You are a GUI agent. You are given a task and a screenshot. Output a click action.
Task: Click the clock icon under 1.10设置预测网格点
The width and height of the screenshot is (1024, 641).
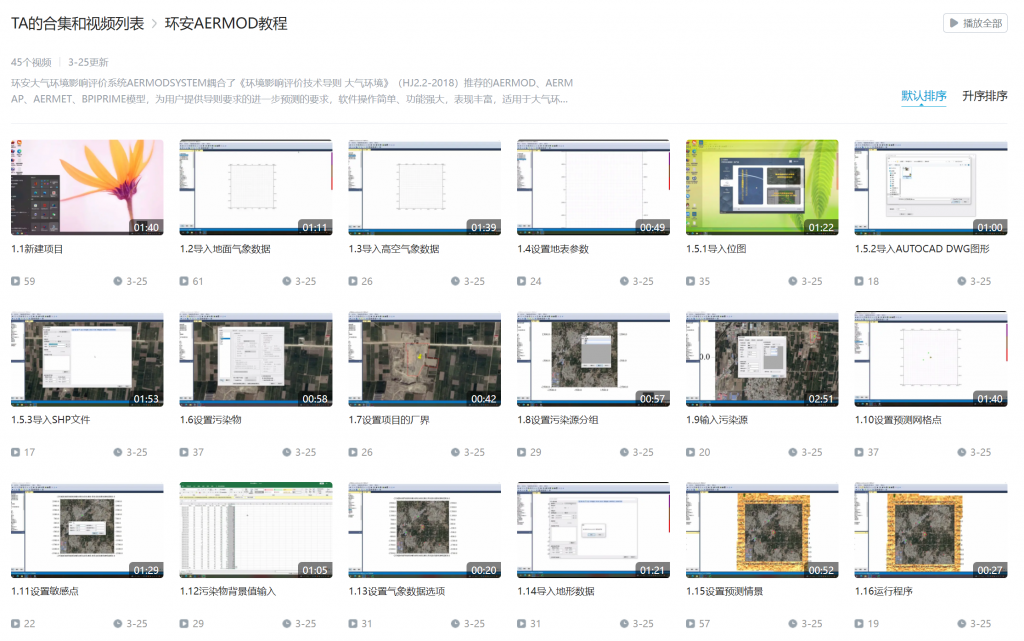pyautogui.click(x=963, y=453)
